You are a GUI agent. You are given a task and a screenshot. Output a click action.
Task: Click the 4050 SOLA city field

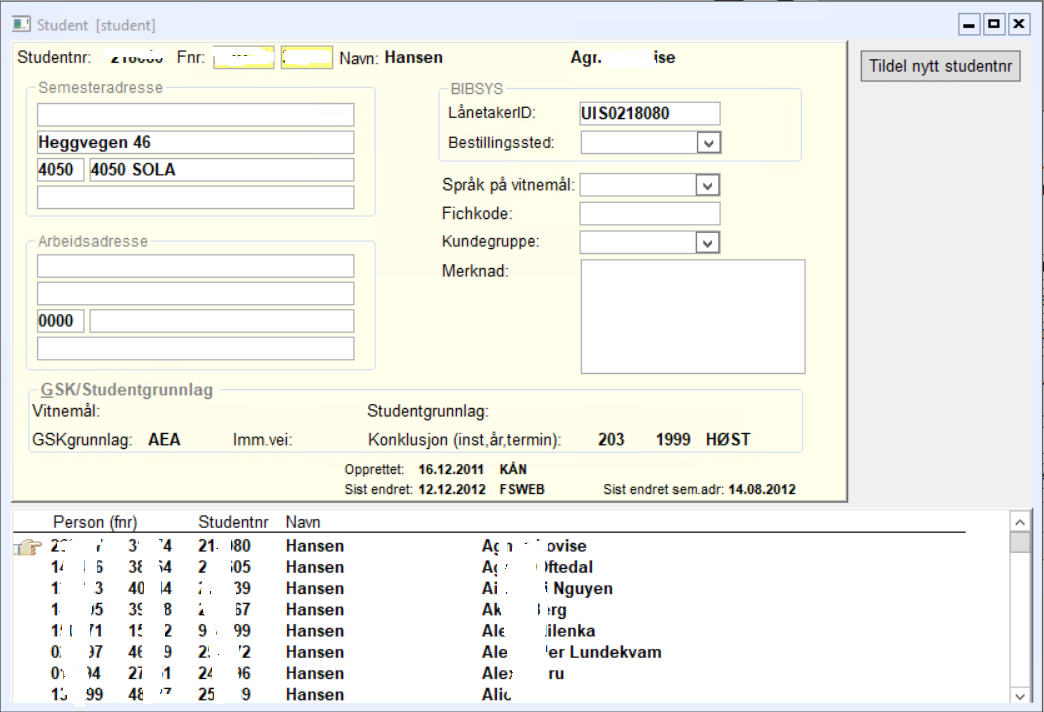(222, 170)
